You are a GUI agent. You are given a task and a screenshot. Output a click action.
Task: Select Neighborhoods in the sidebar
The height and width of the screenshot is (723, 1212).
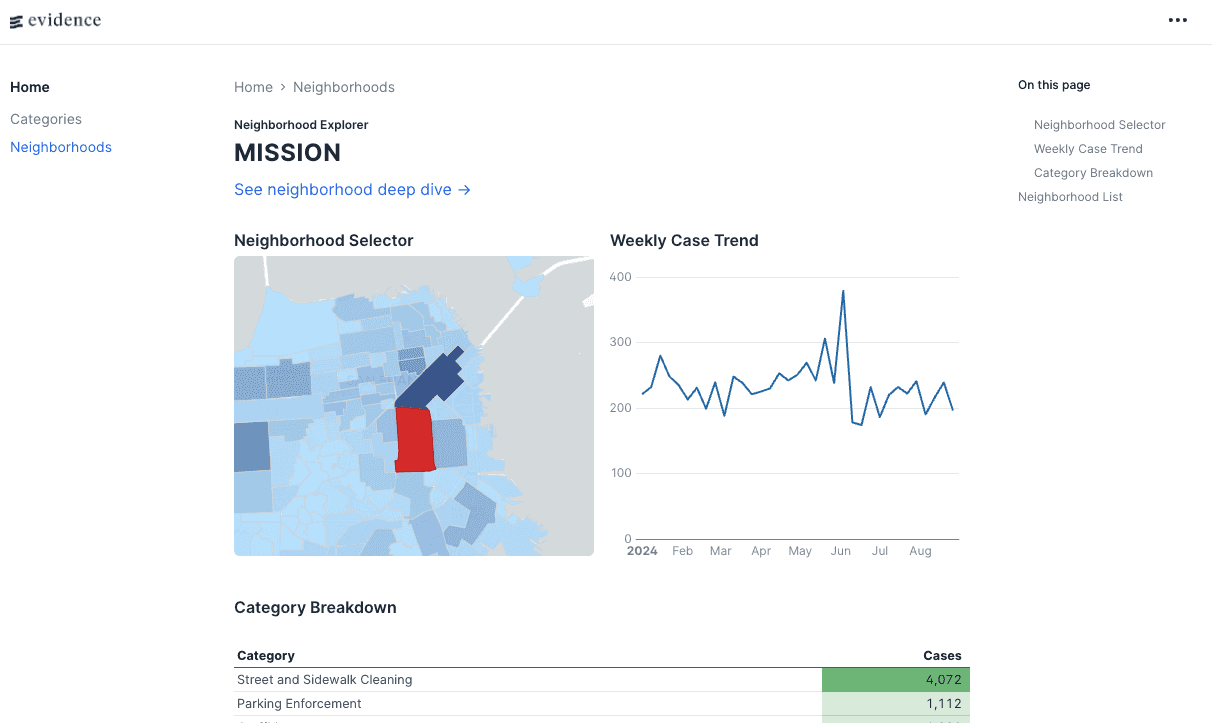61,147
